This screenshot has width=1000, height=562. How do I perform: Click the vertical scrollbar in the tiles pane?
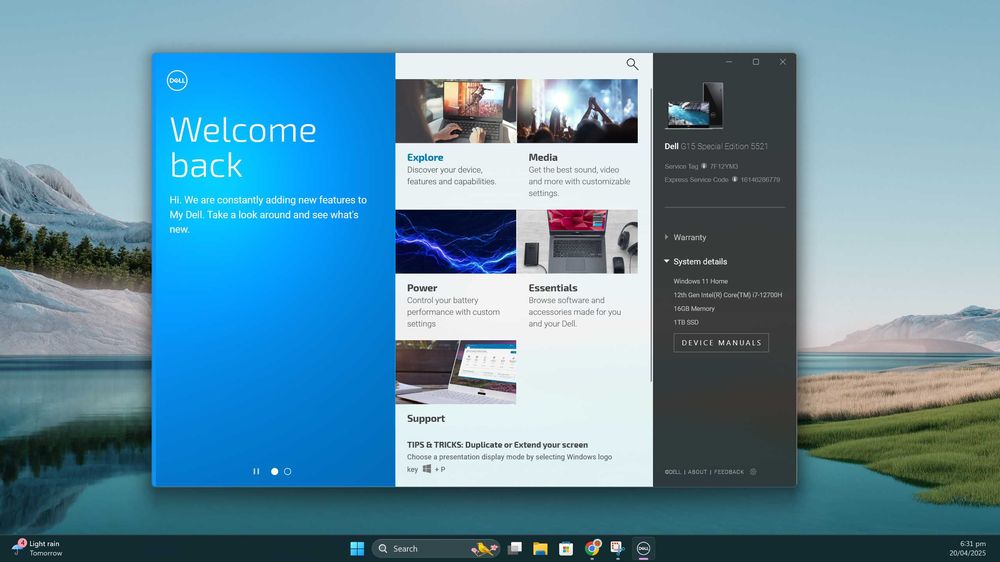click(651, 235)
